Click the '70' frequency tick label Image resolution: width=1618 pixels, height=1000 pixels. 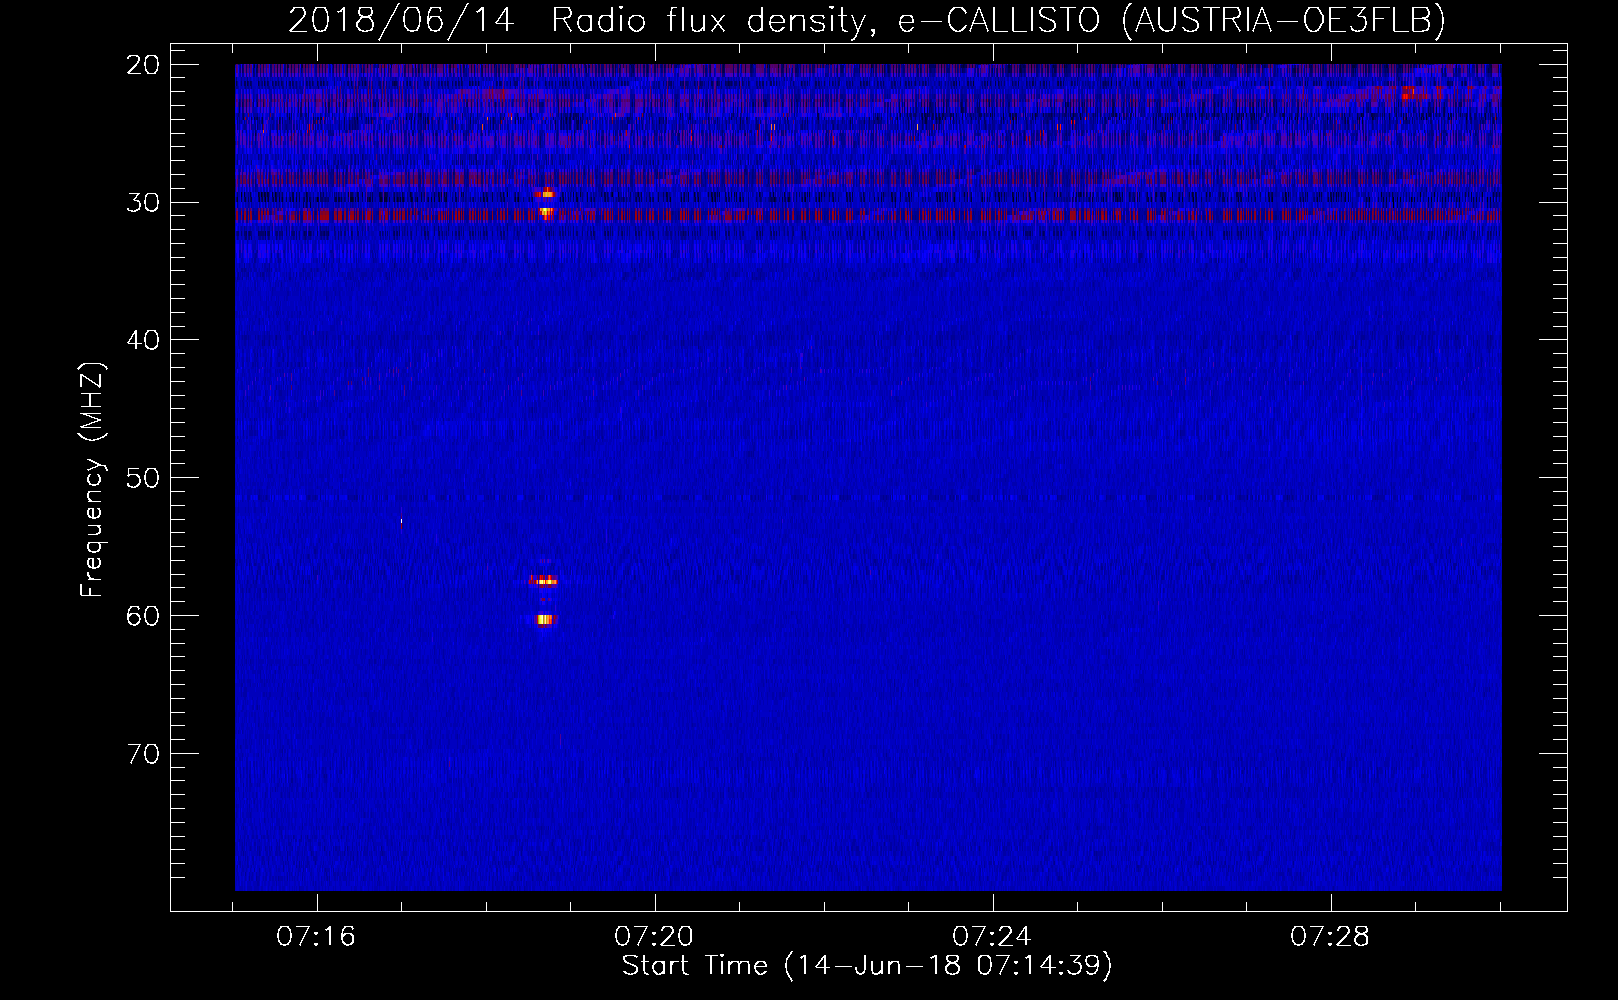144,753
